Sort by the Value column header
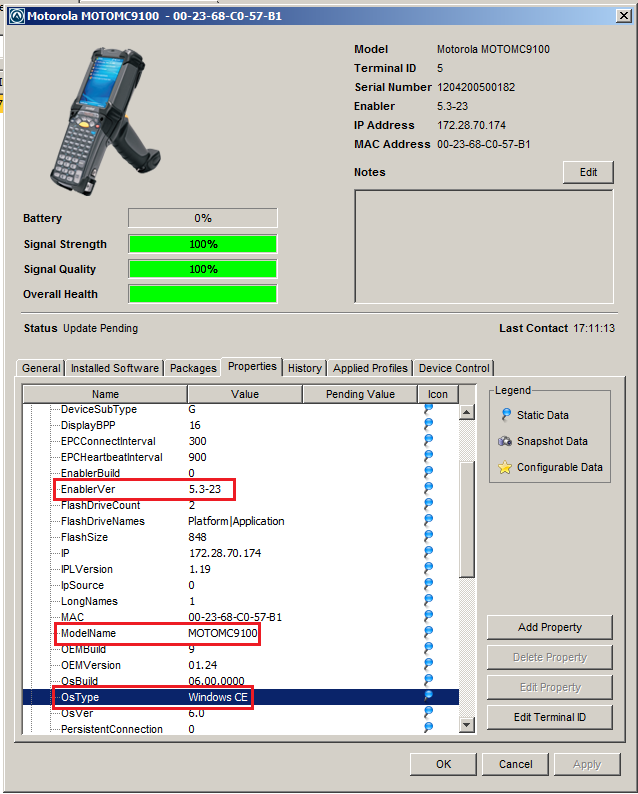Image resolution: width=638 pixels, height=794 pixels. (x=245, y=394)
